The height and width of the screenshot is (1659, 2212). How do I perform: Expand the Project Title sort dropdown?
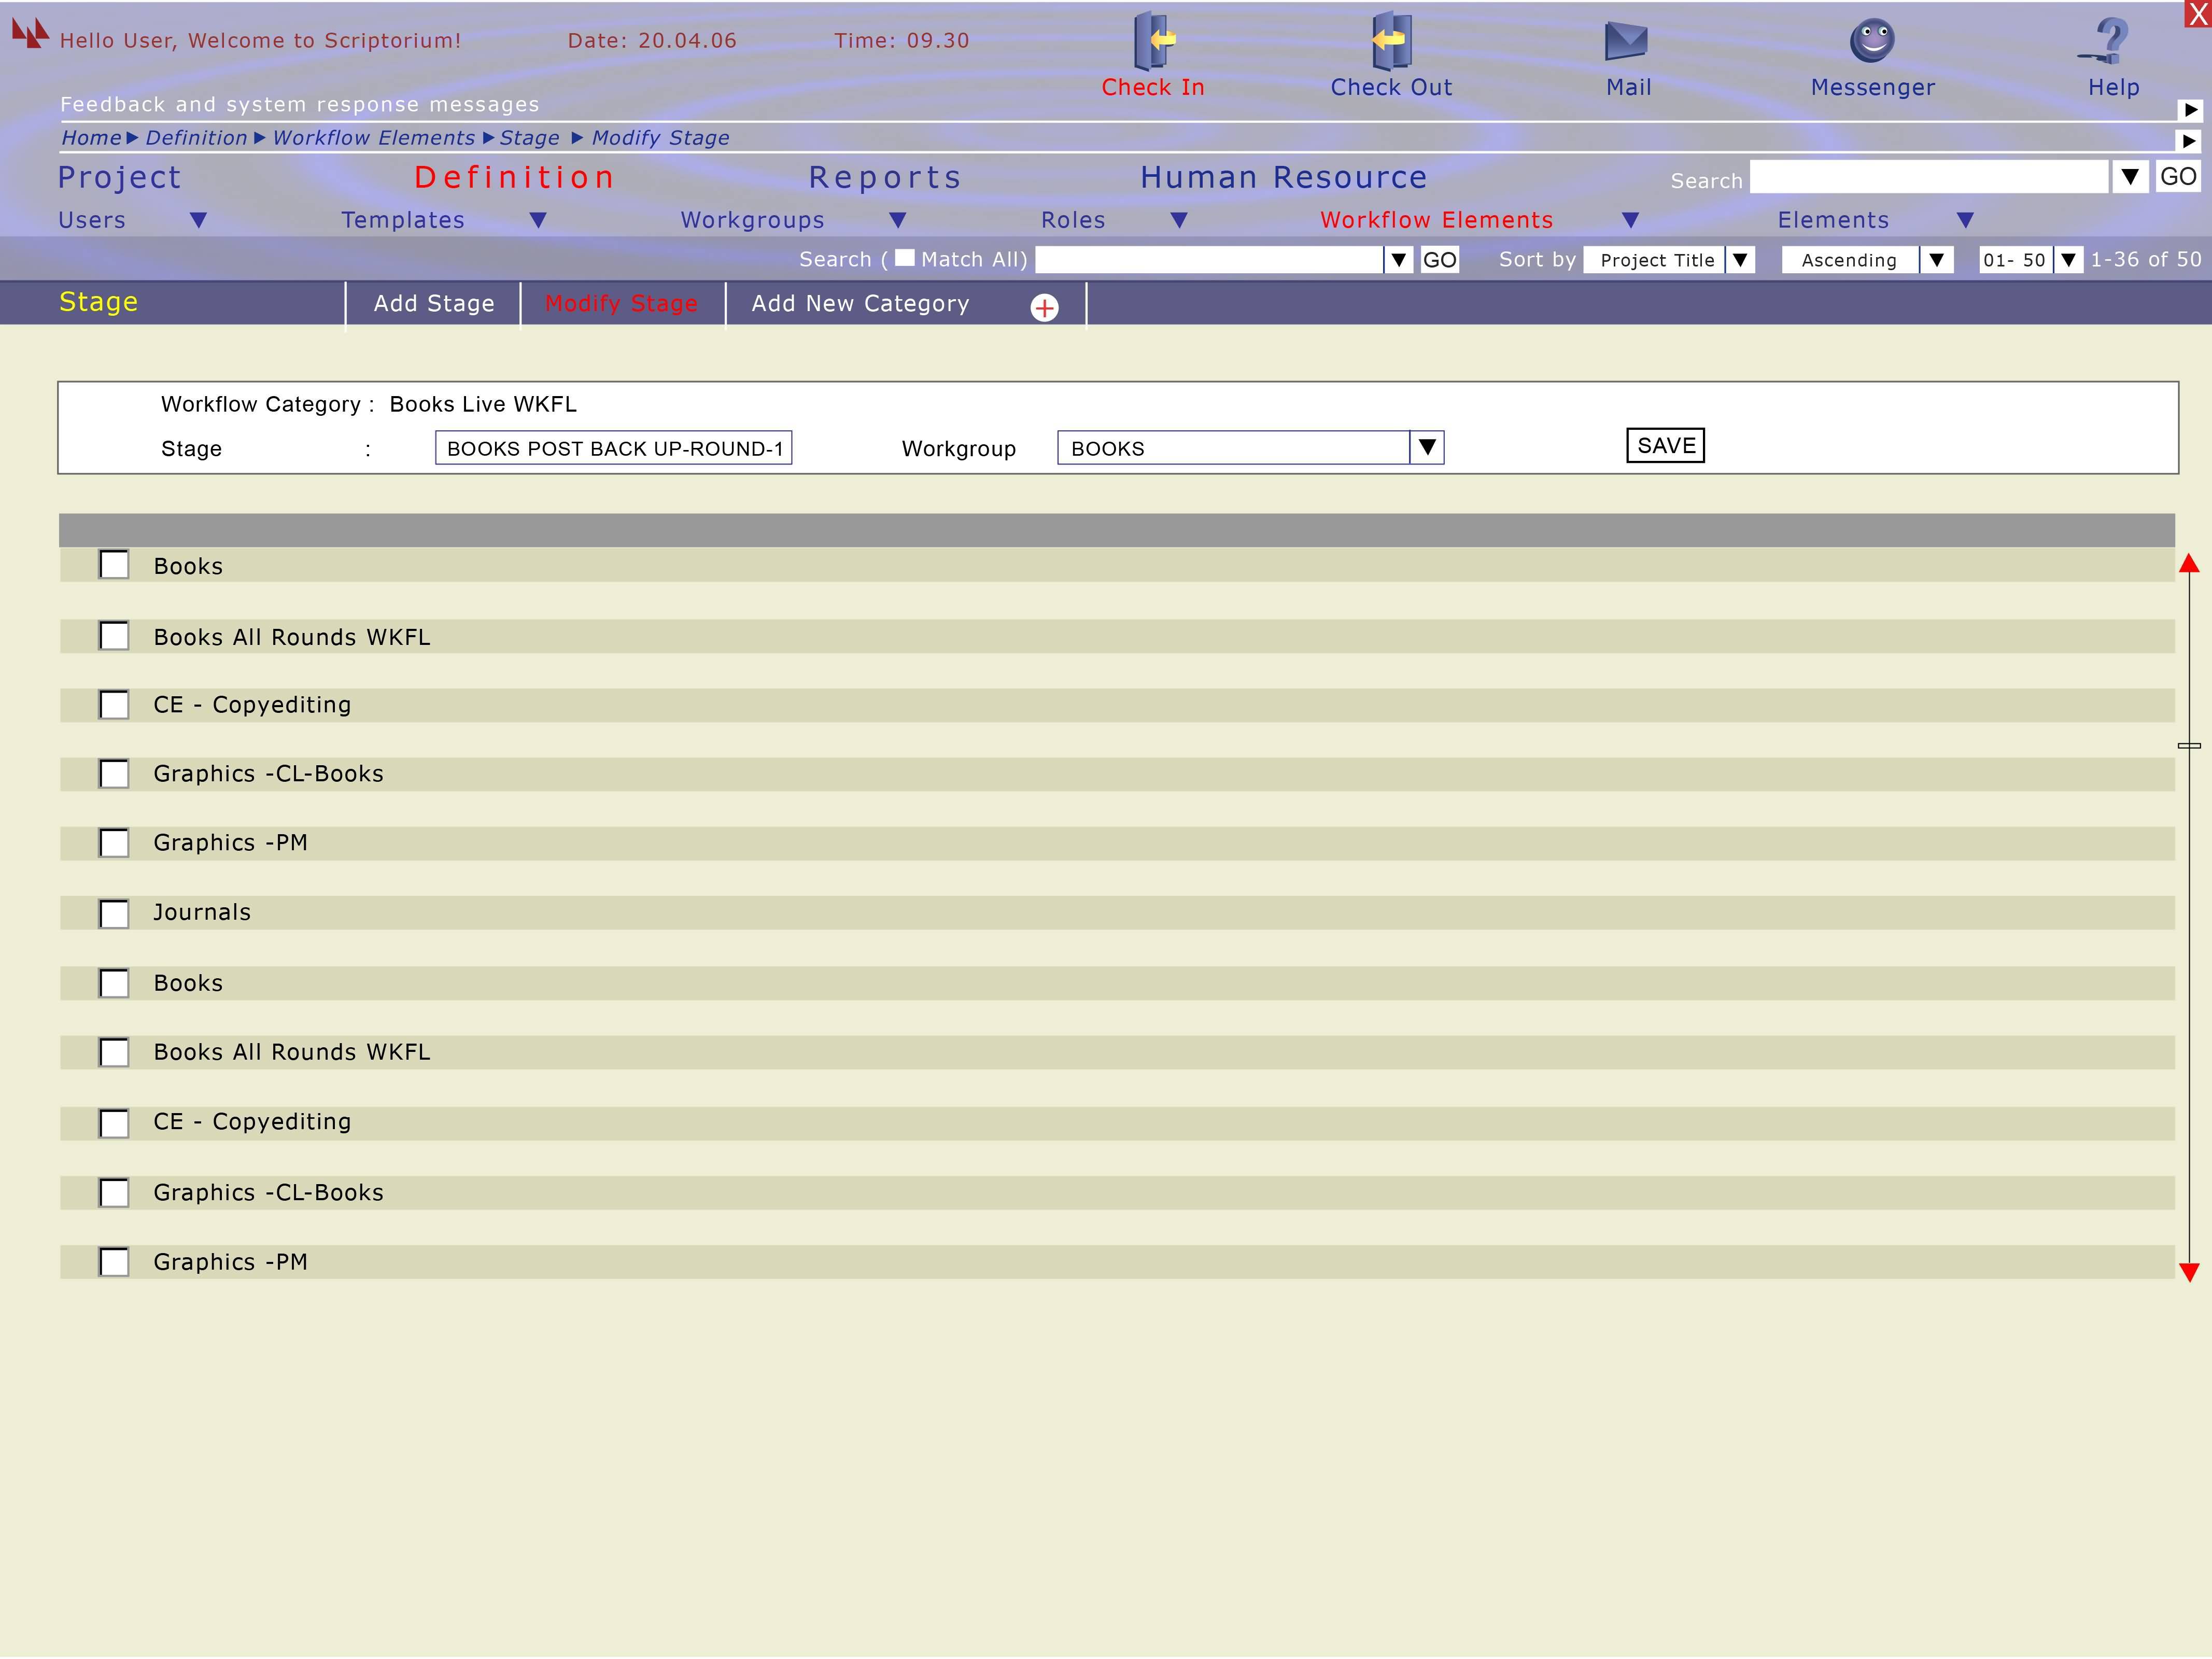click(1740, 260)
